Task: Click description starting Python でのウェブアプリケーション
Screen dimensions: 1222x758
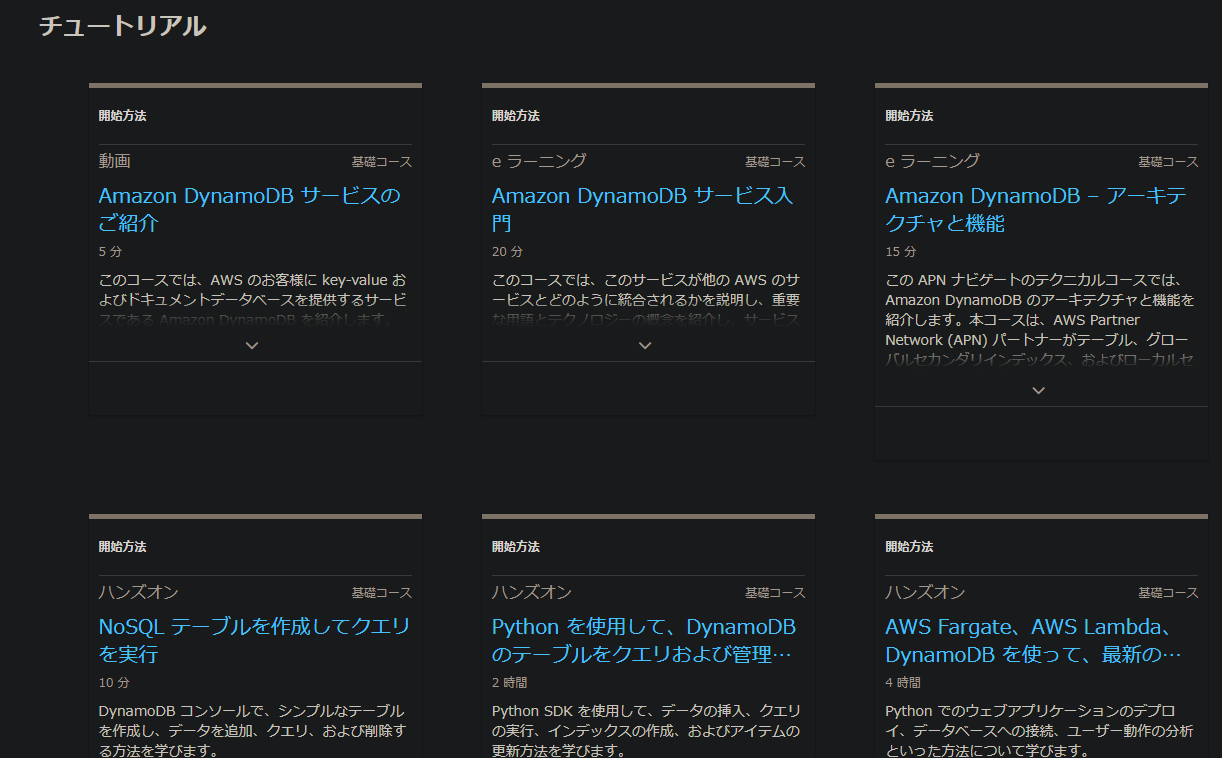Action: point(1039,731)
